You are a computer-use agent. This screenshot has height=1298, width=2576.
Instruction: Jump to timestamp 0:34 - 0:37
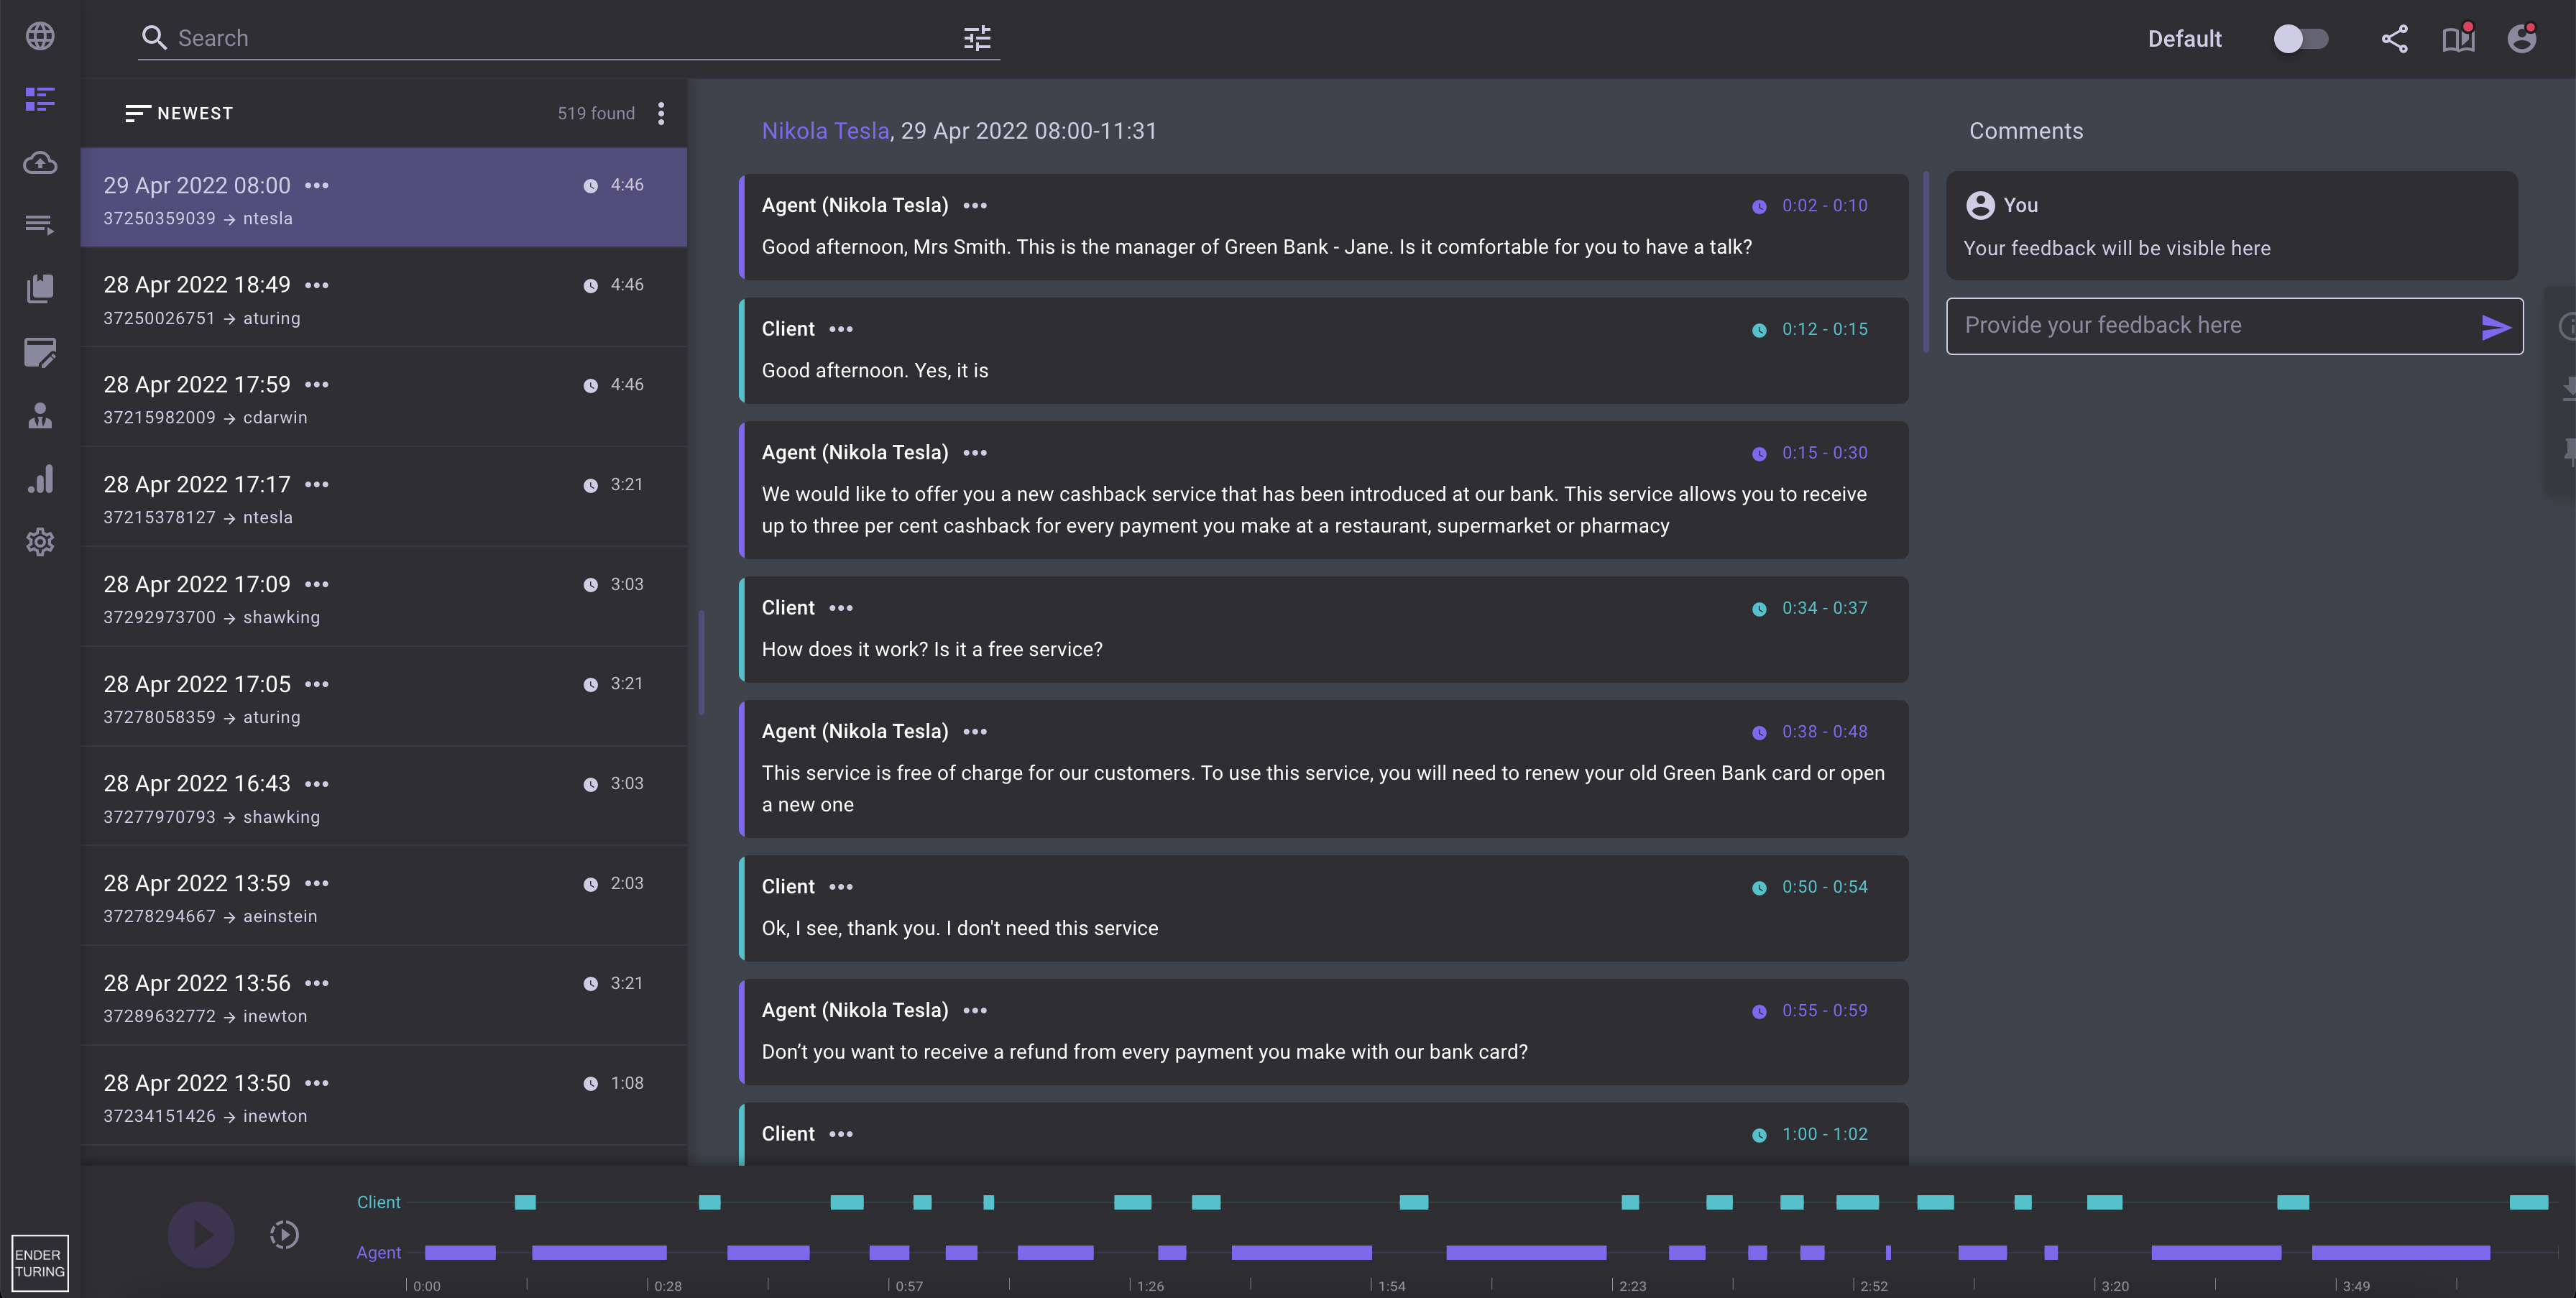click(x=1824, y=608)
